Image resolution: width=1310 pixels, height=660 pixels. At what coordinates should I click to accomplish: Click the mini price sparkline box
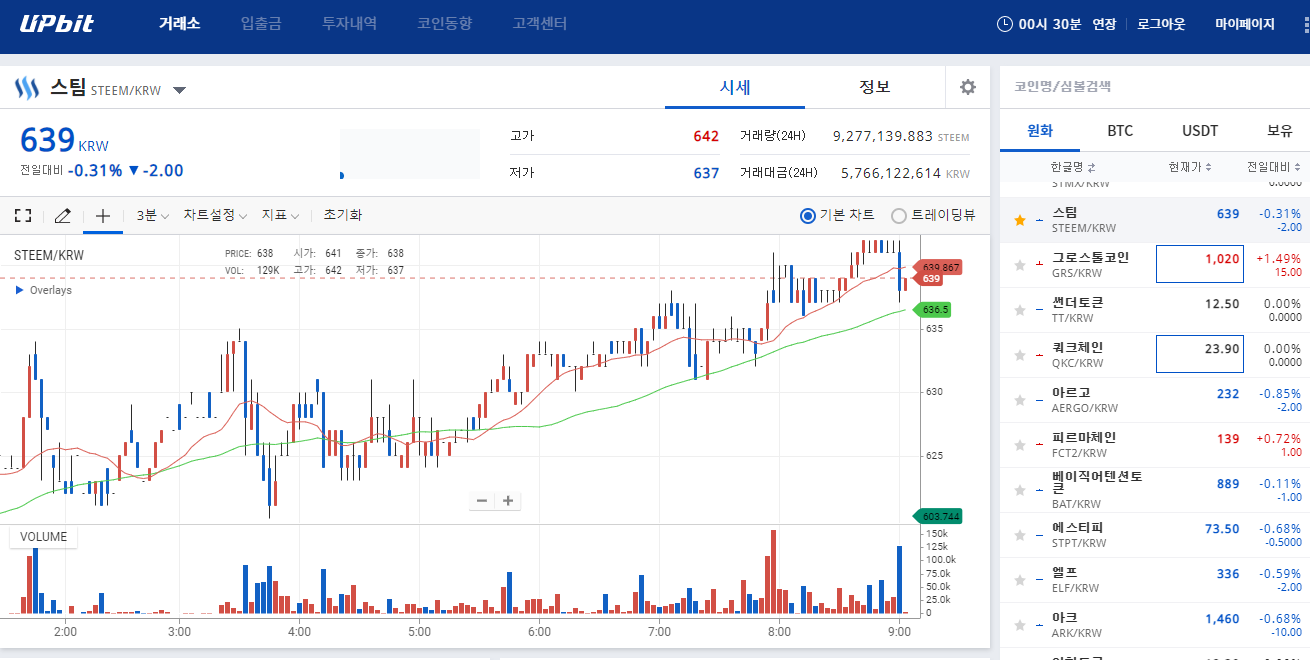410,154
